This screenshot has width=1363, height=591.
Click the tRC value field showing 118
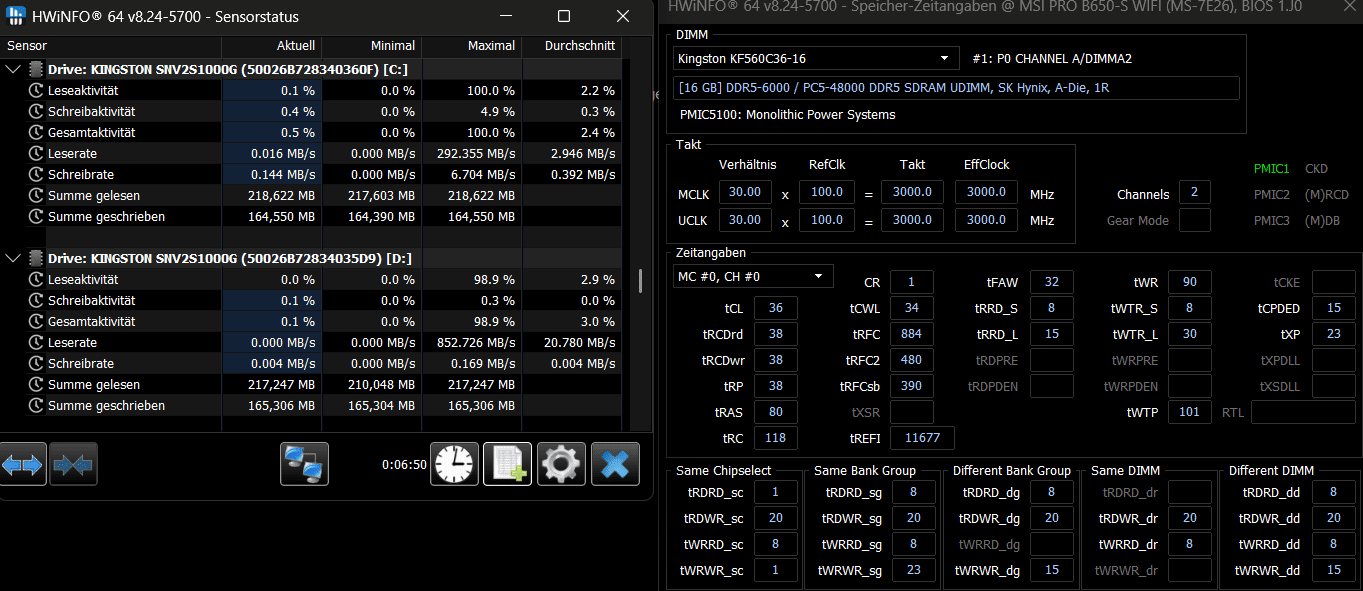[x=776, y=438]
